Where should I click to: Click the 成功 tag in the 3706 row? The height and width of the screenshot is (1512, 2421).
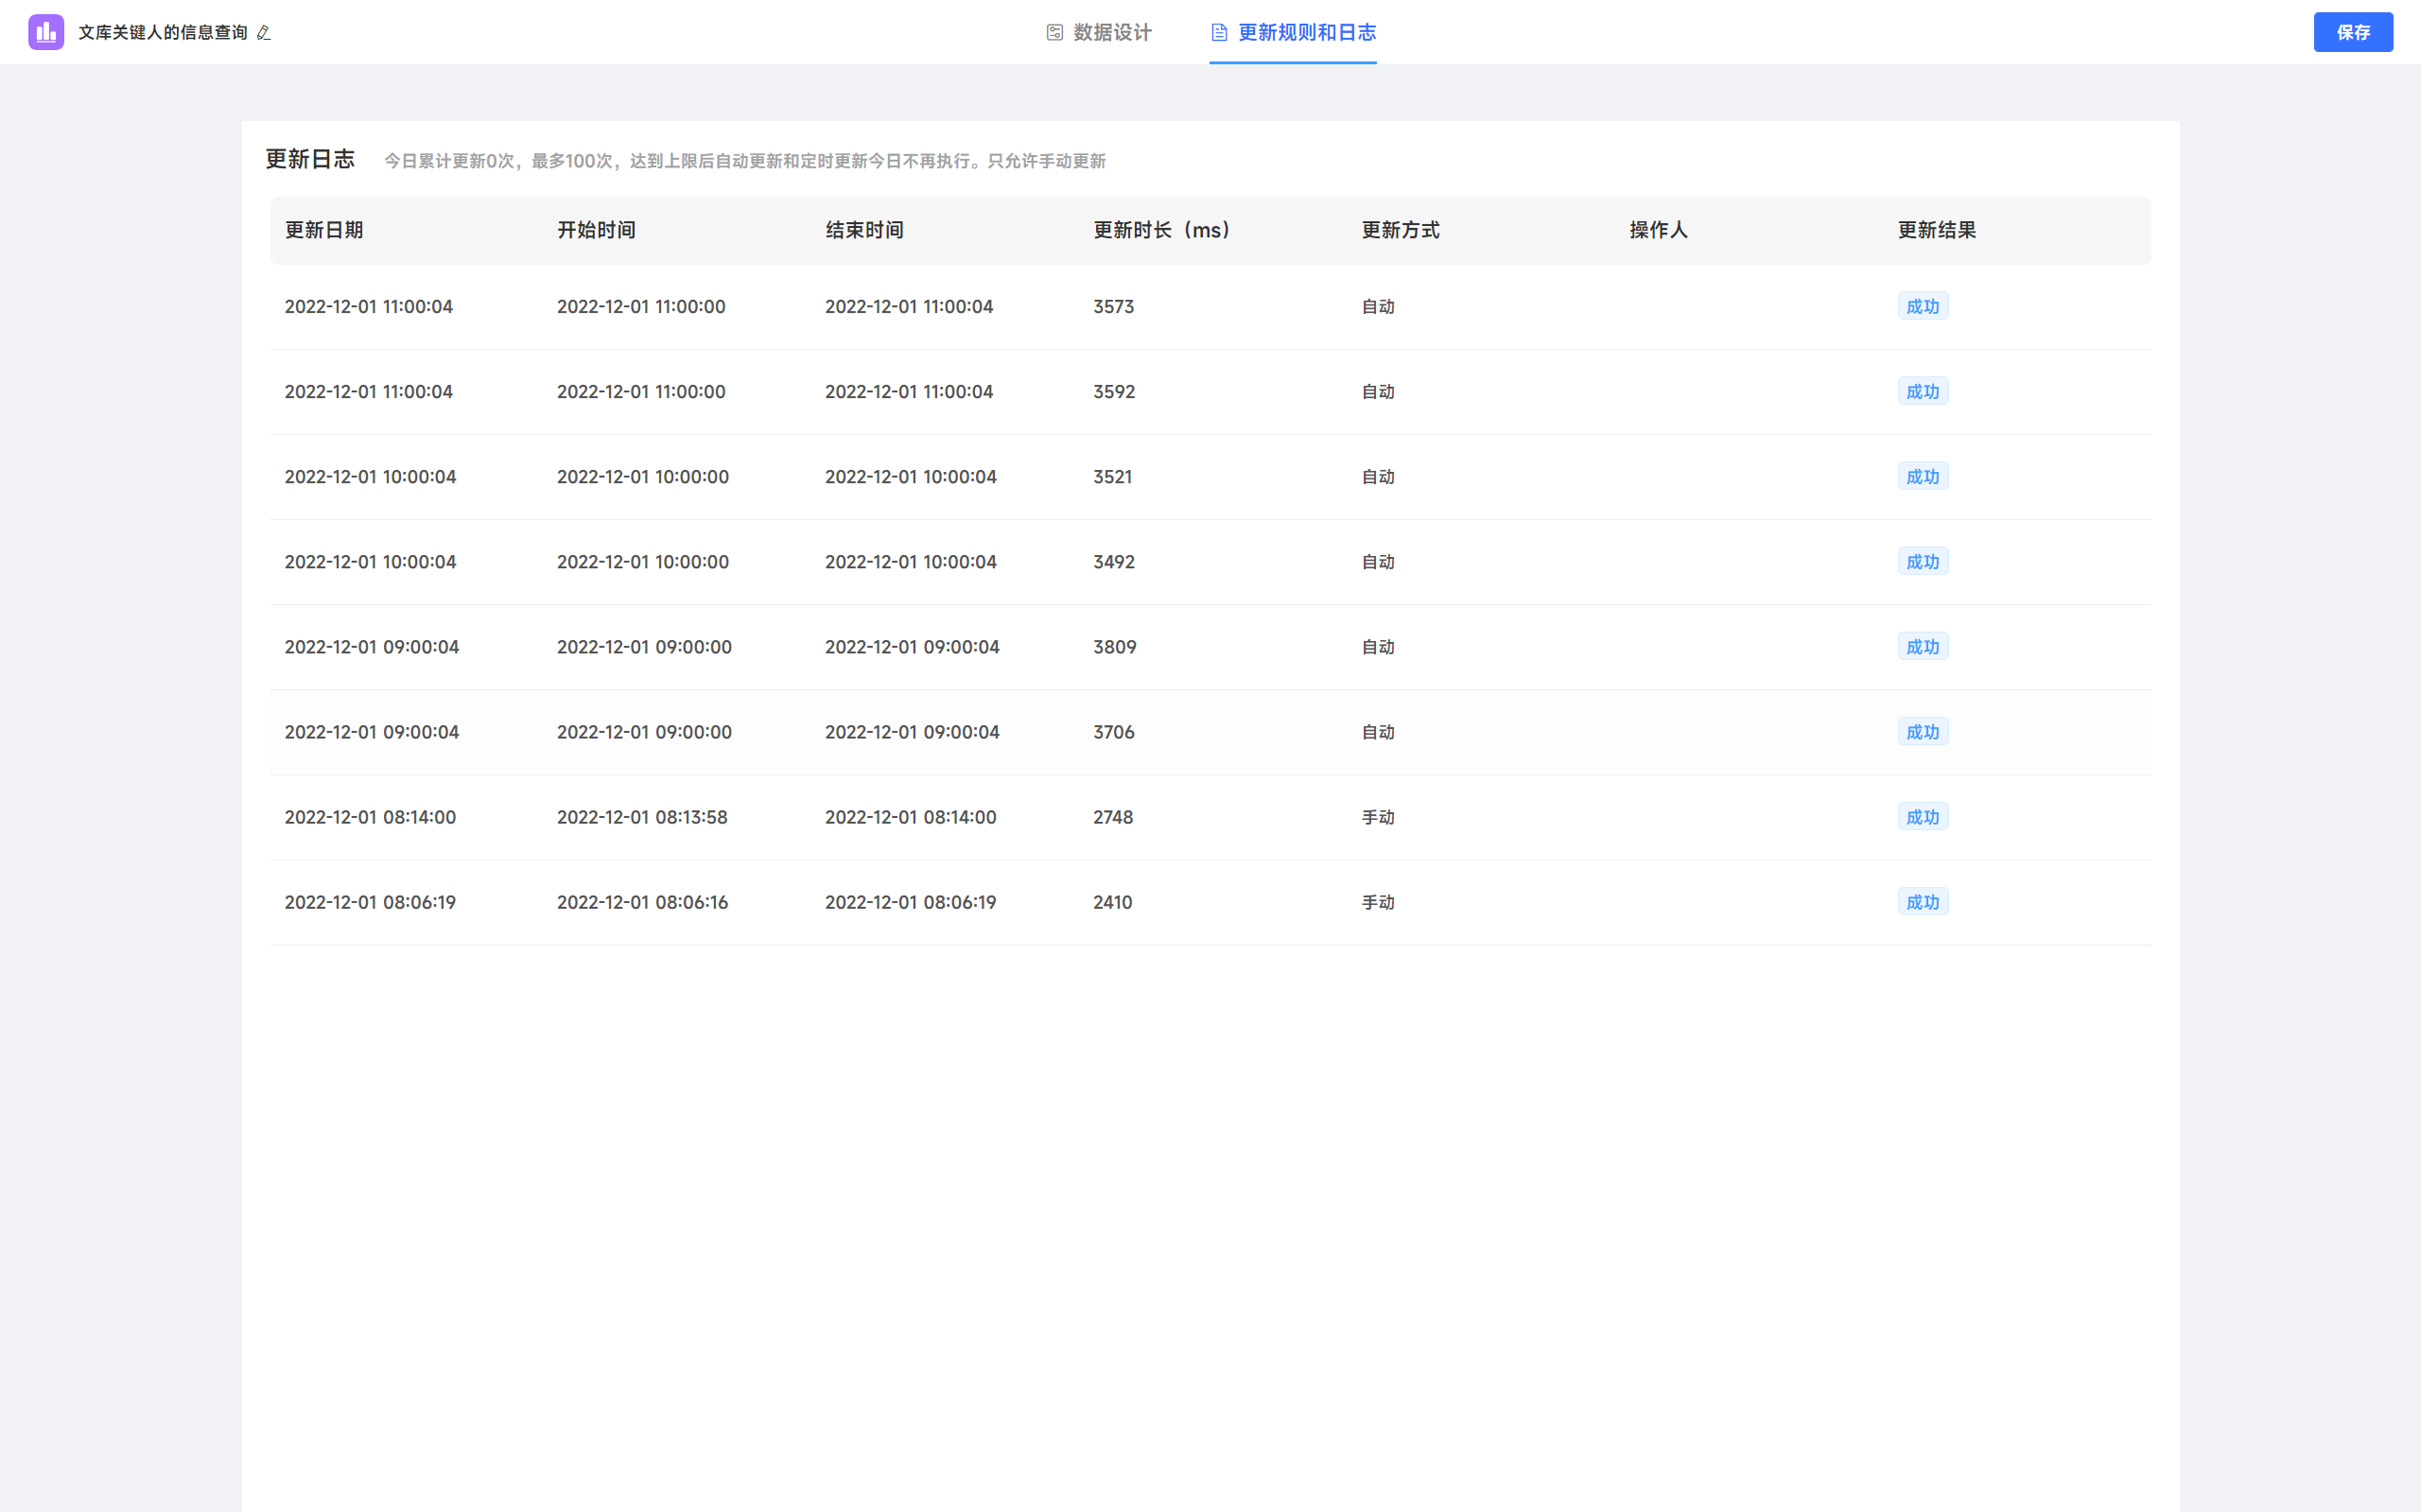(1923, 731)
